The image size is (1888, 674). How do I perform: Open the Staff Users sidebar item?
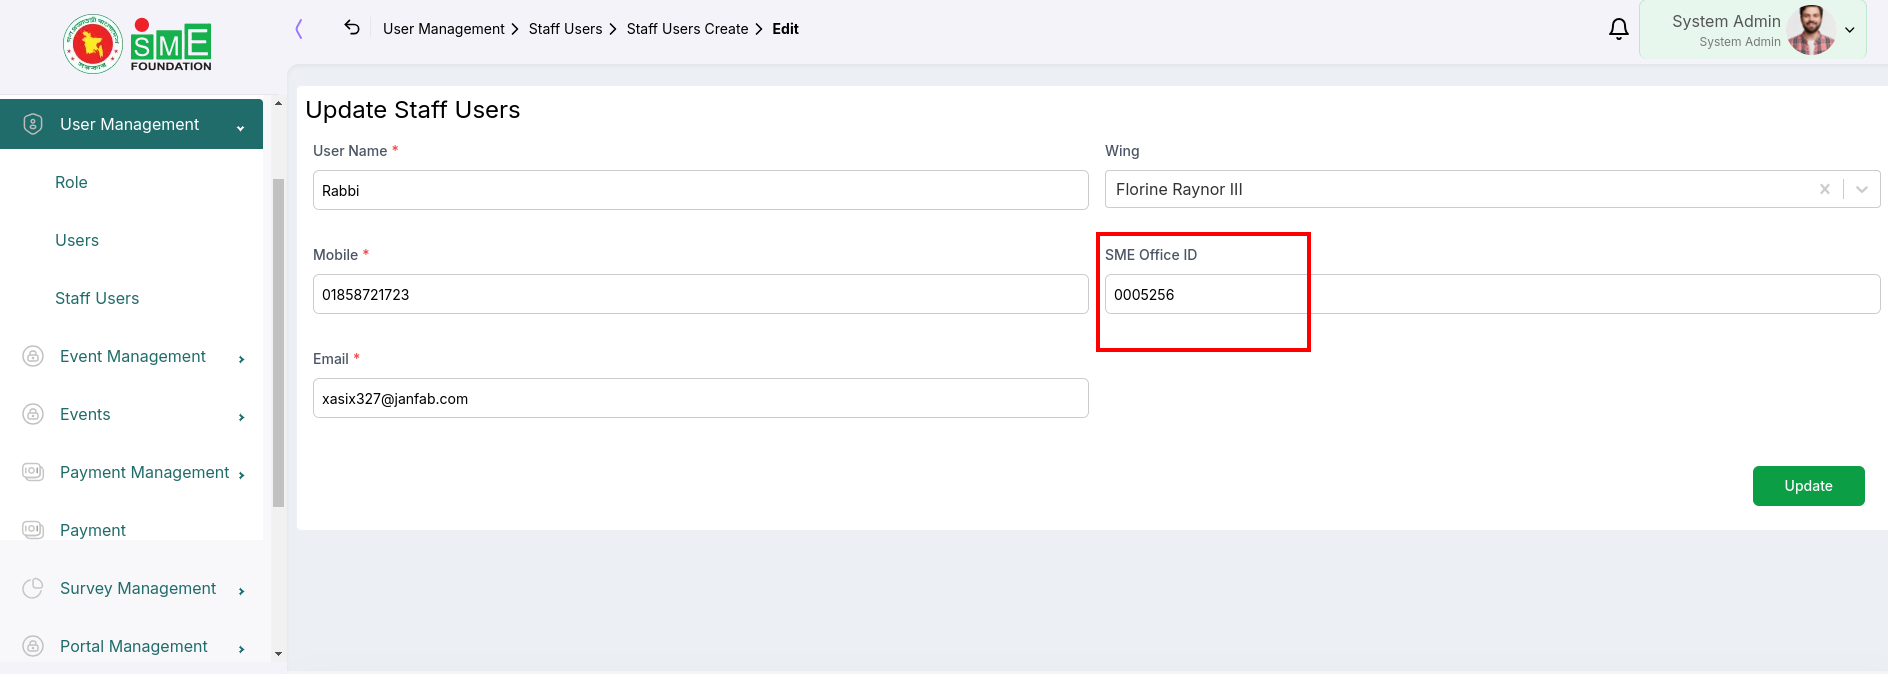pos(97,298)
